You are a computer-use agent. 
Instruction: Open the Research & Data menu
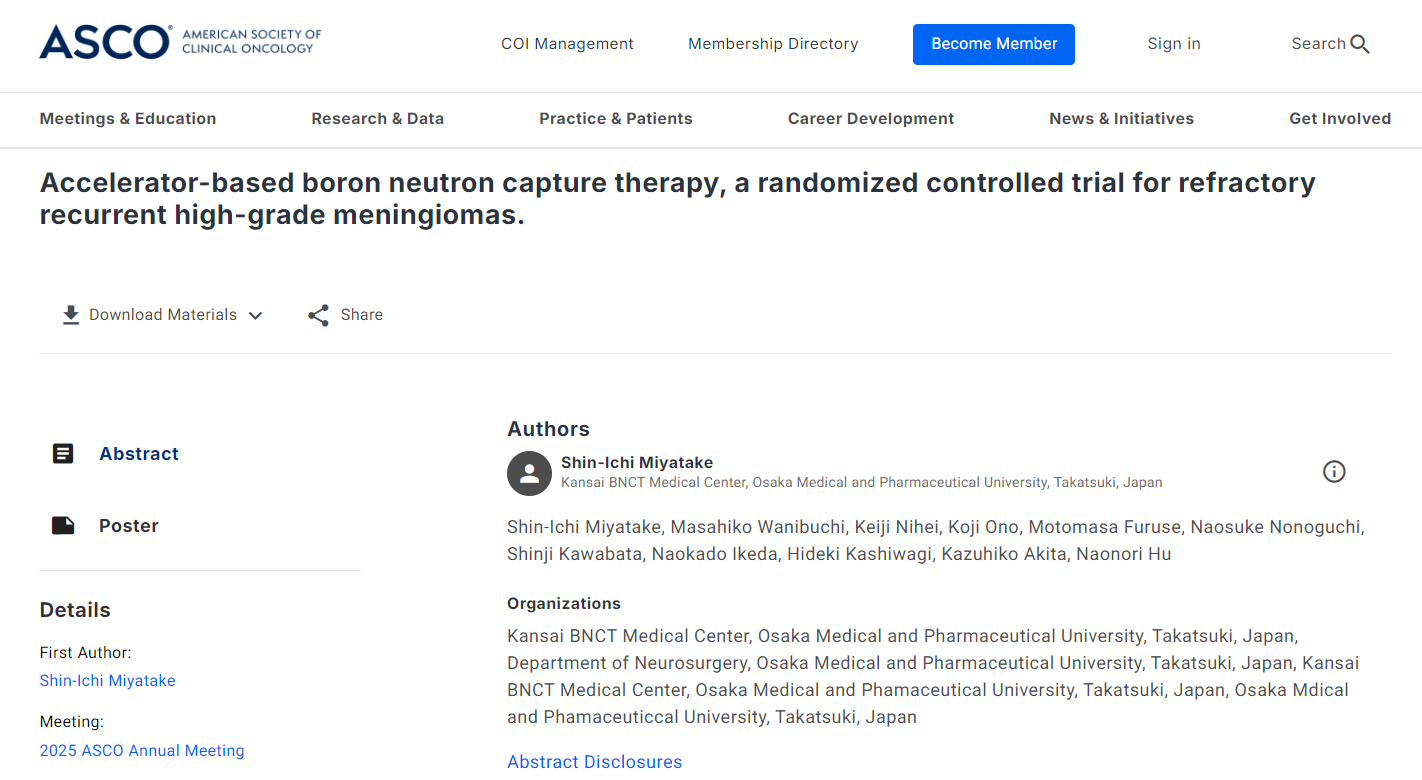pos(377,119)
